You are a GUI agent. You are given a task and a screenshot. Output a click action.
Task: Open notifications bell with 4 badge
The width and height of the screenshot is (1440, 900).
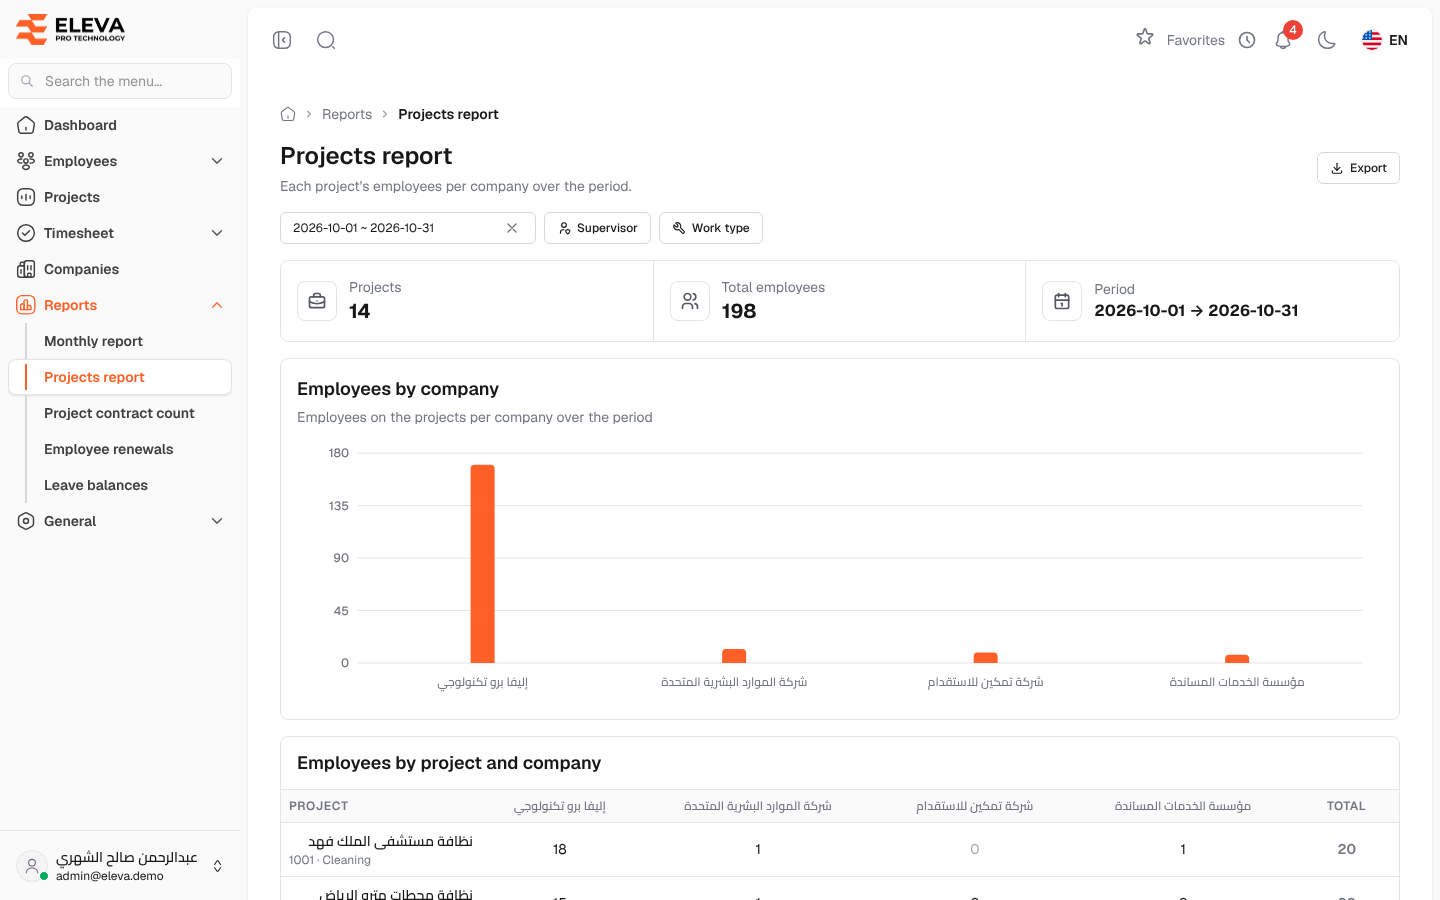click(1284, 39)
